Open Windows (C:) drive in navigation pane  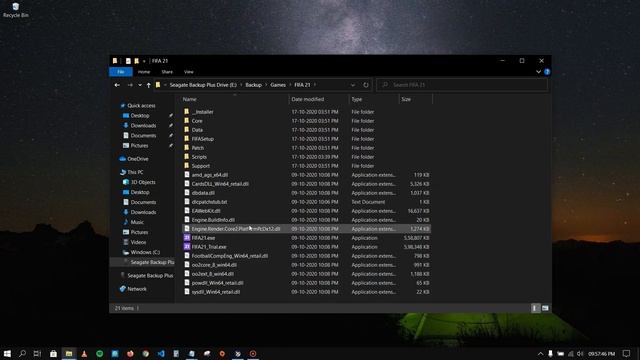(x=145, y=252)
